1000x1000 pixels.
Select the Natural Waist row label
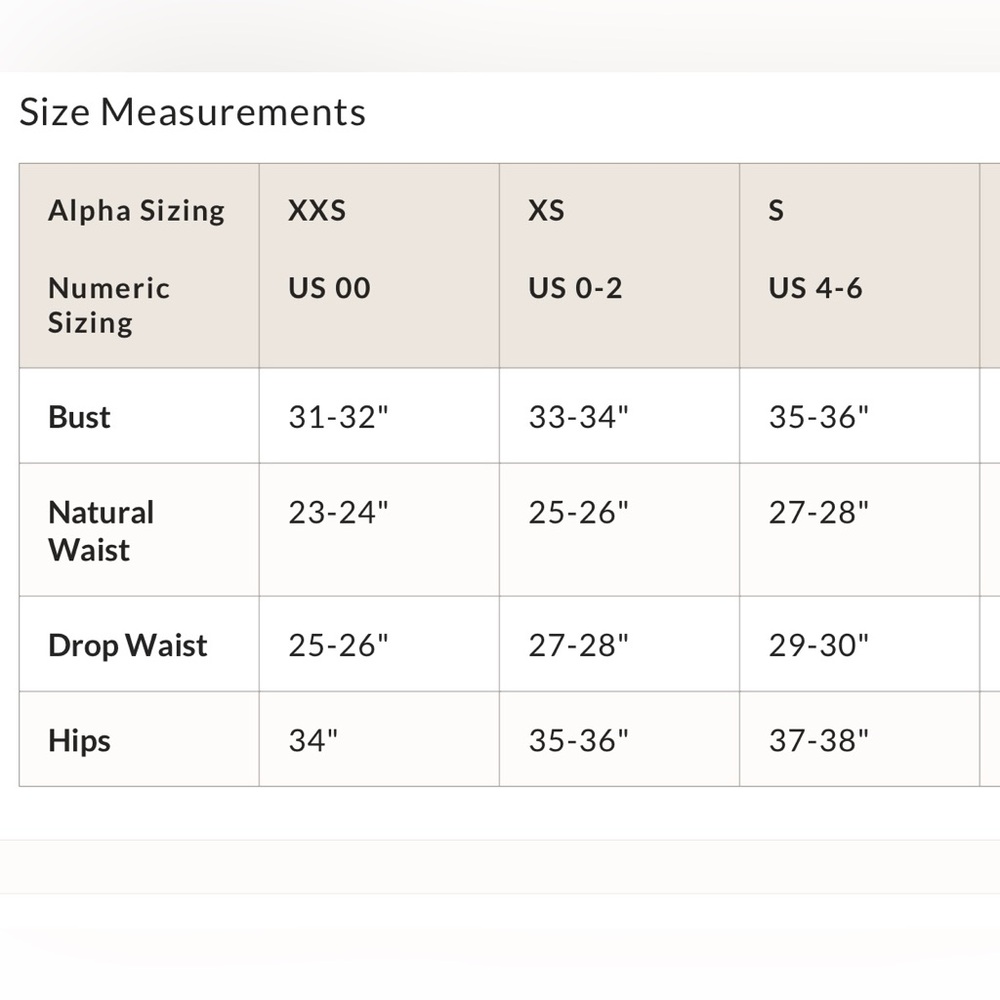pos(101,531)
